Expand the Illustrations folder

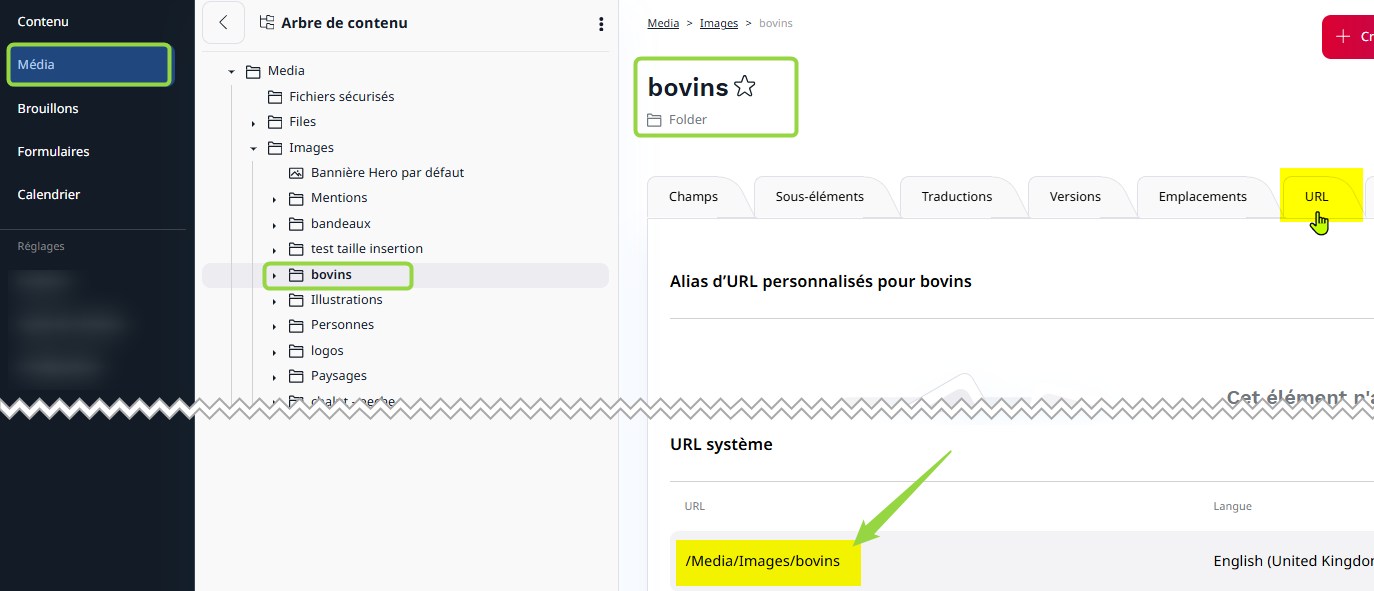click(275, 301)
